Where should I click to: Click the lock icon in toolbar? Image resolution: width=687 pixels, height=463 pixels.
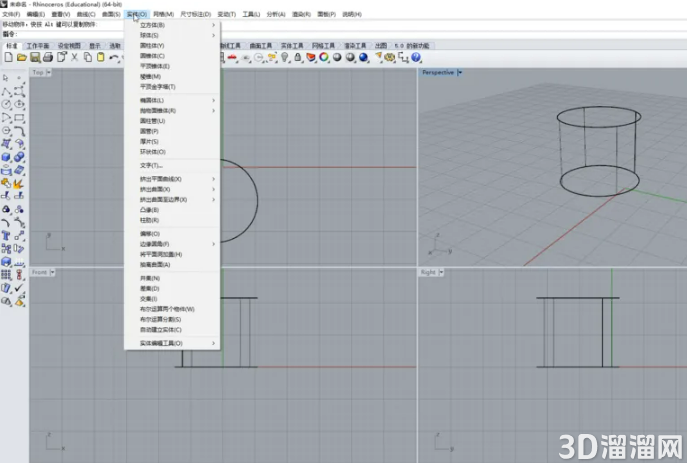[x=298, y=57]
